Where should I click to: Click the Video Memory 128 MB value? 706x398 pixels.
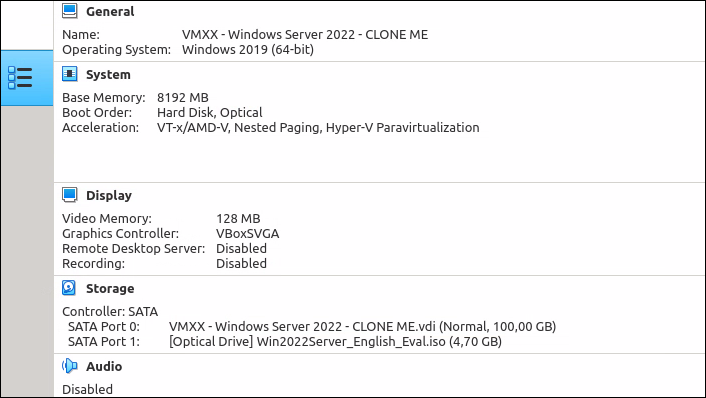coord(238,219)
